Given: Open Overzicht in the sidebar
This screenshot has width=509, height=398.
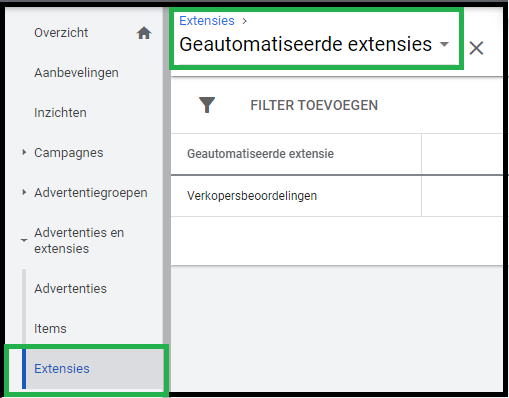Looking at the screenshot, I should [61, 33].
